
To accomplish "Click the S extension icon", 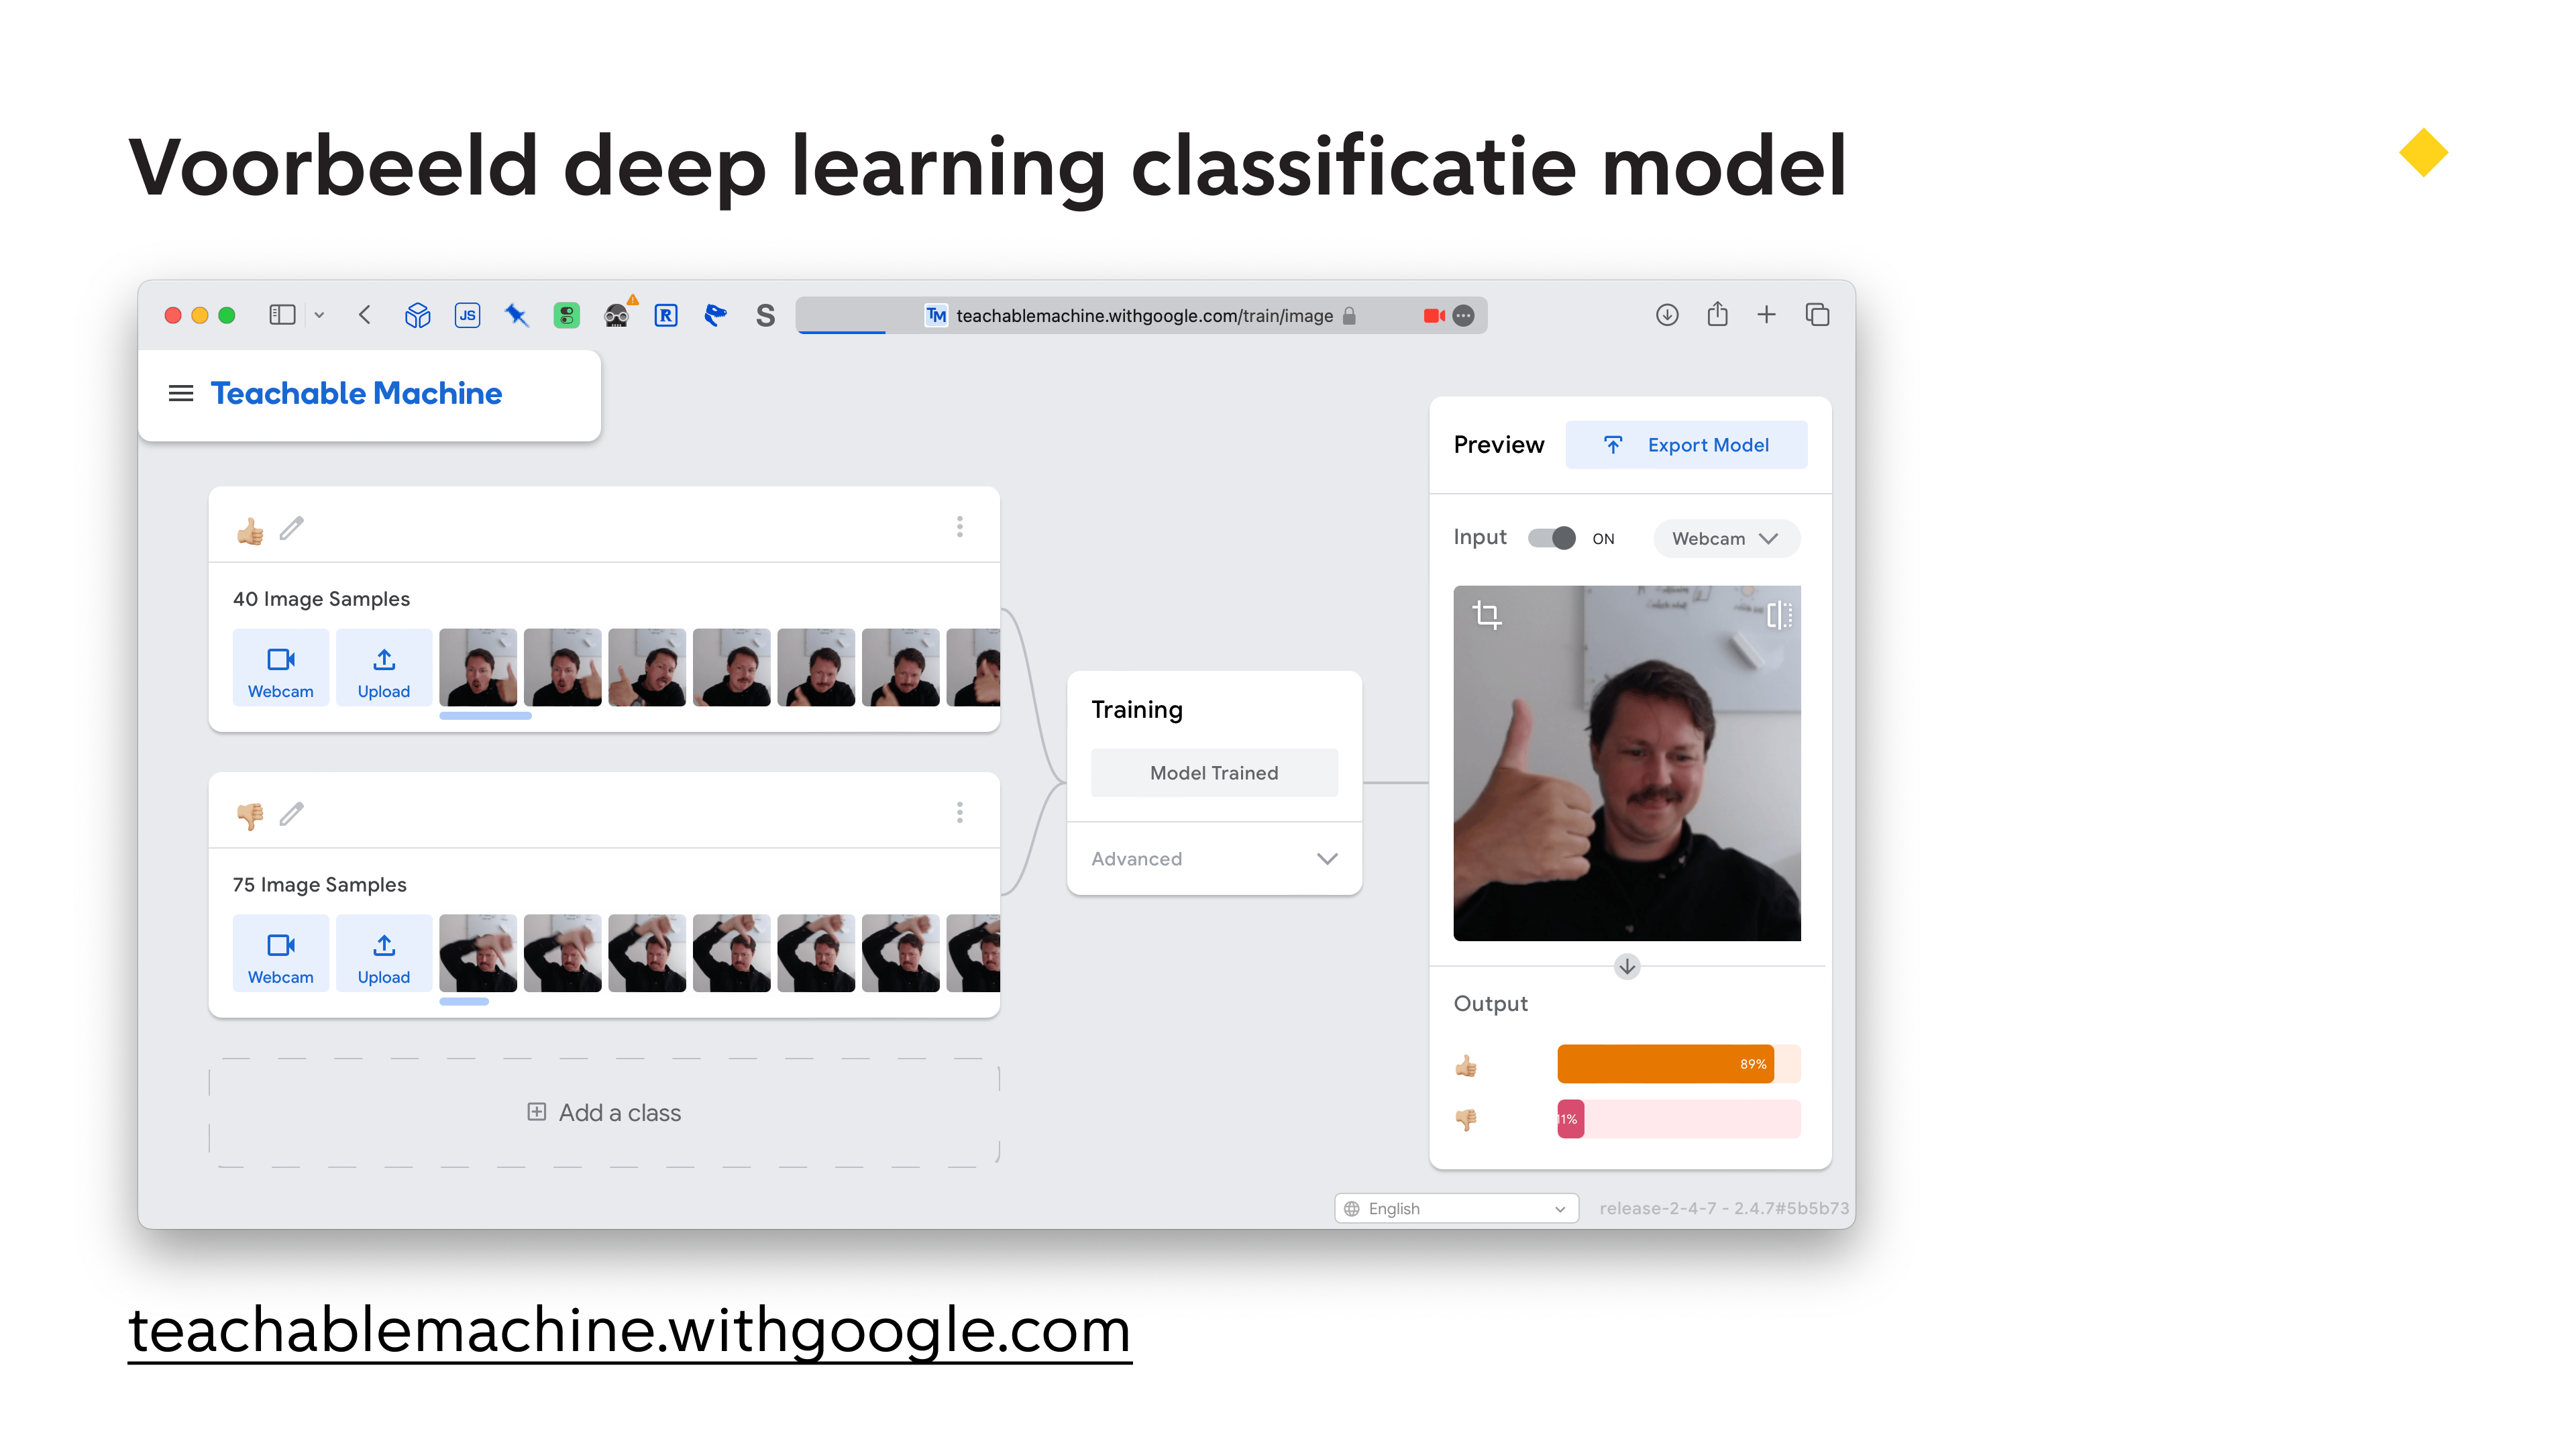I will click(x=766, y=316).
